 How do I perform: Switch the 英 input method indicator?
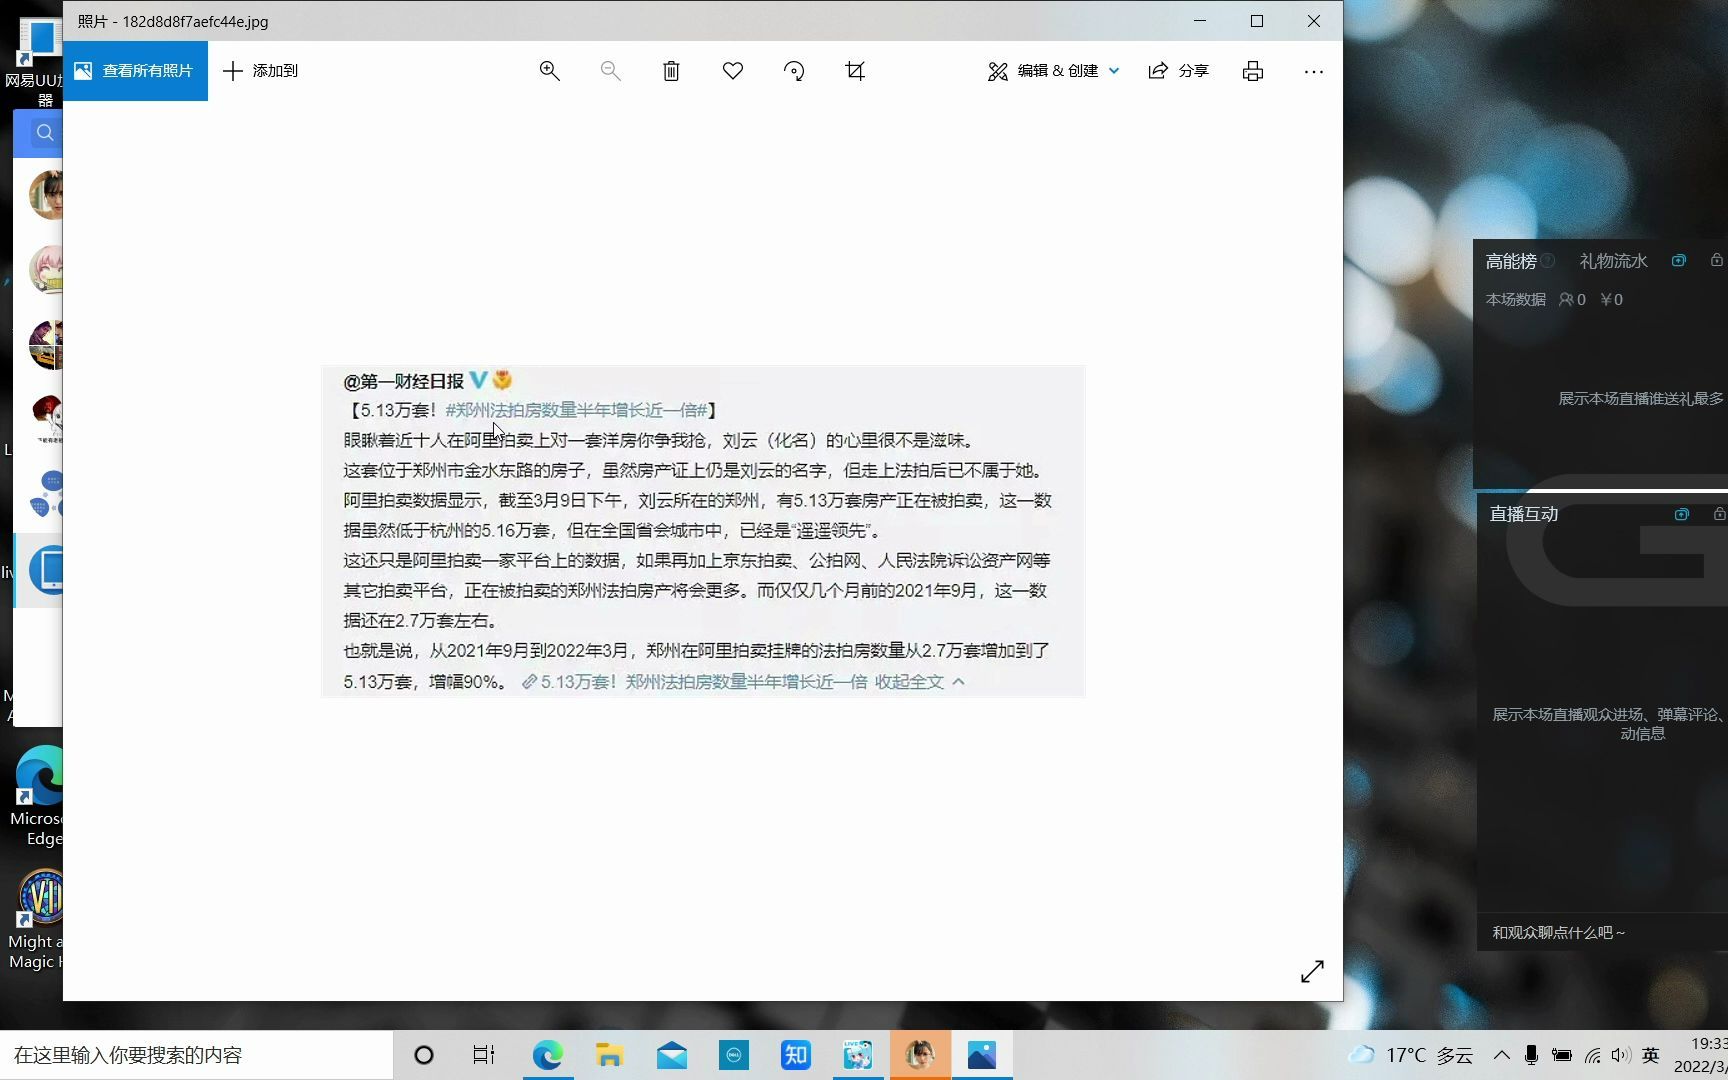click(x=1651, y=1055)
